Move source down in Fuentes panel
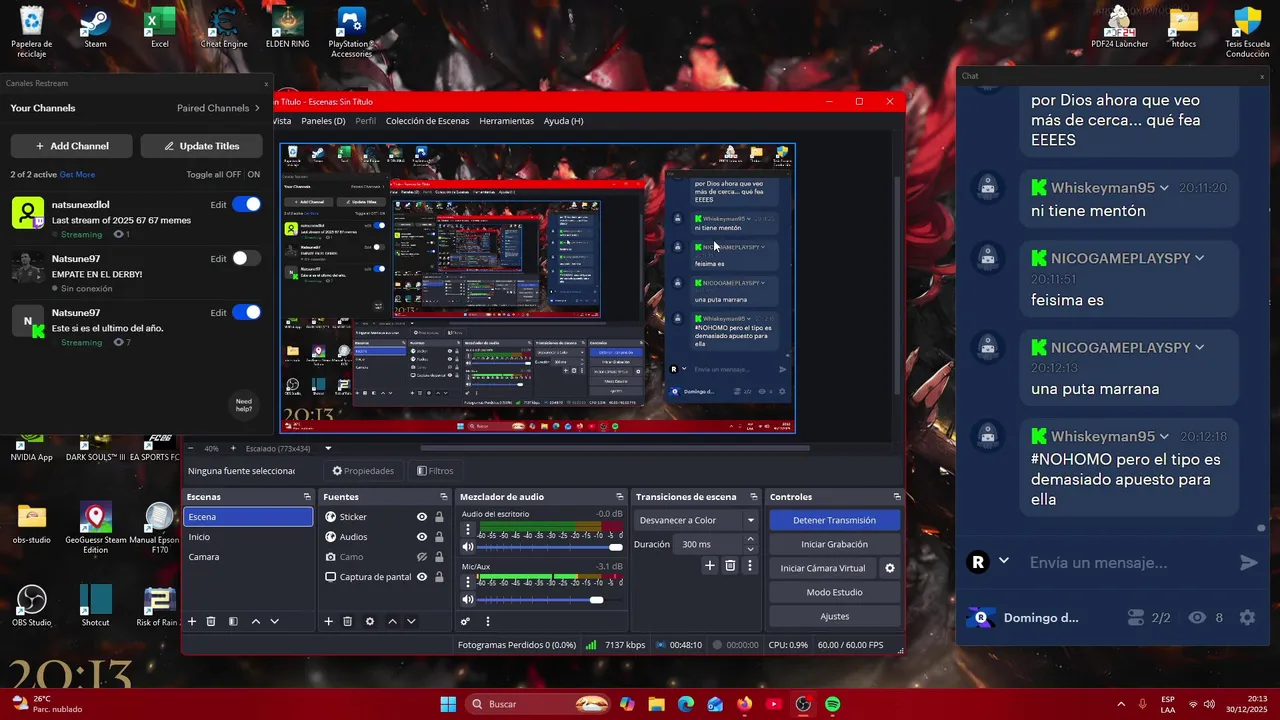The height and width of the screenshot is (720, 1280). tap(411, 621)
